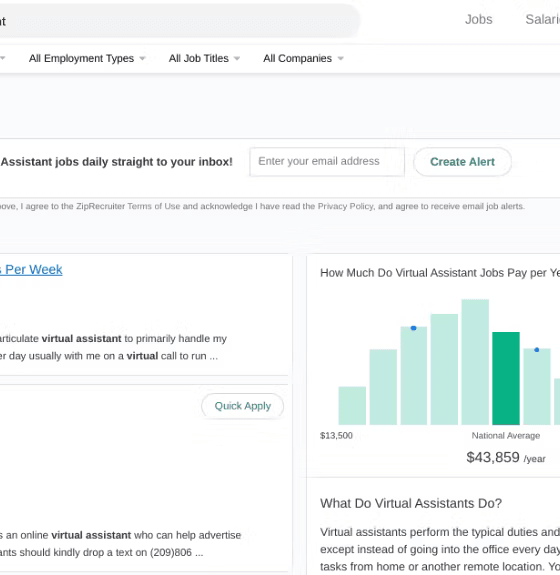Click the shortest leftmost bar in salary chart
The image size is (560, 575).
pyautogui.click(x=352, y=406)
